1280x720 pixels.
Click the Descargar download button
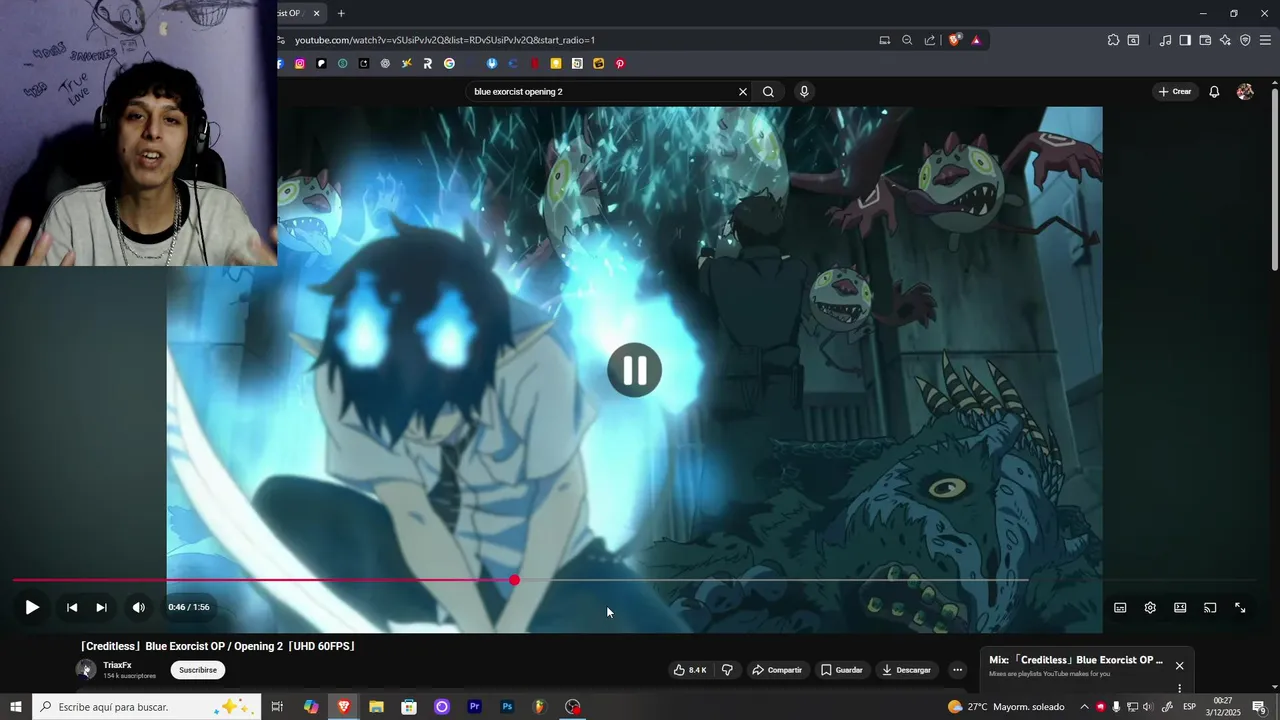(x=906, y=670)
